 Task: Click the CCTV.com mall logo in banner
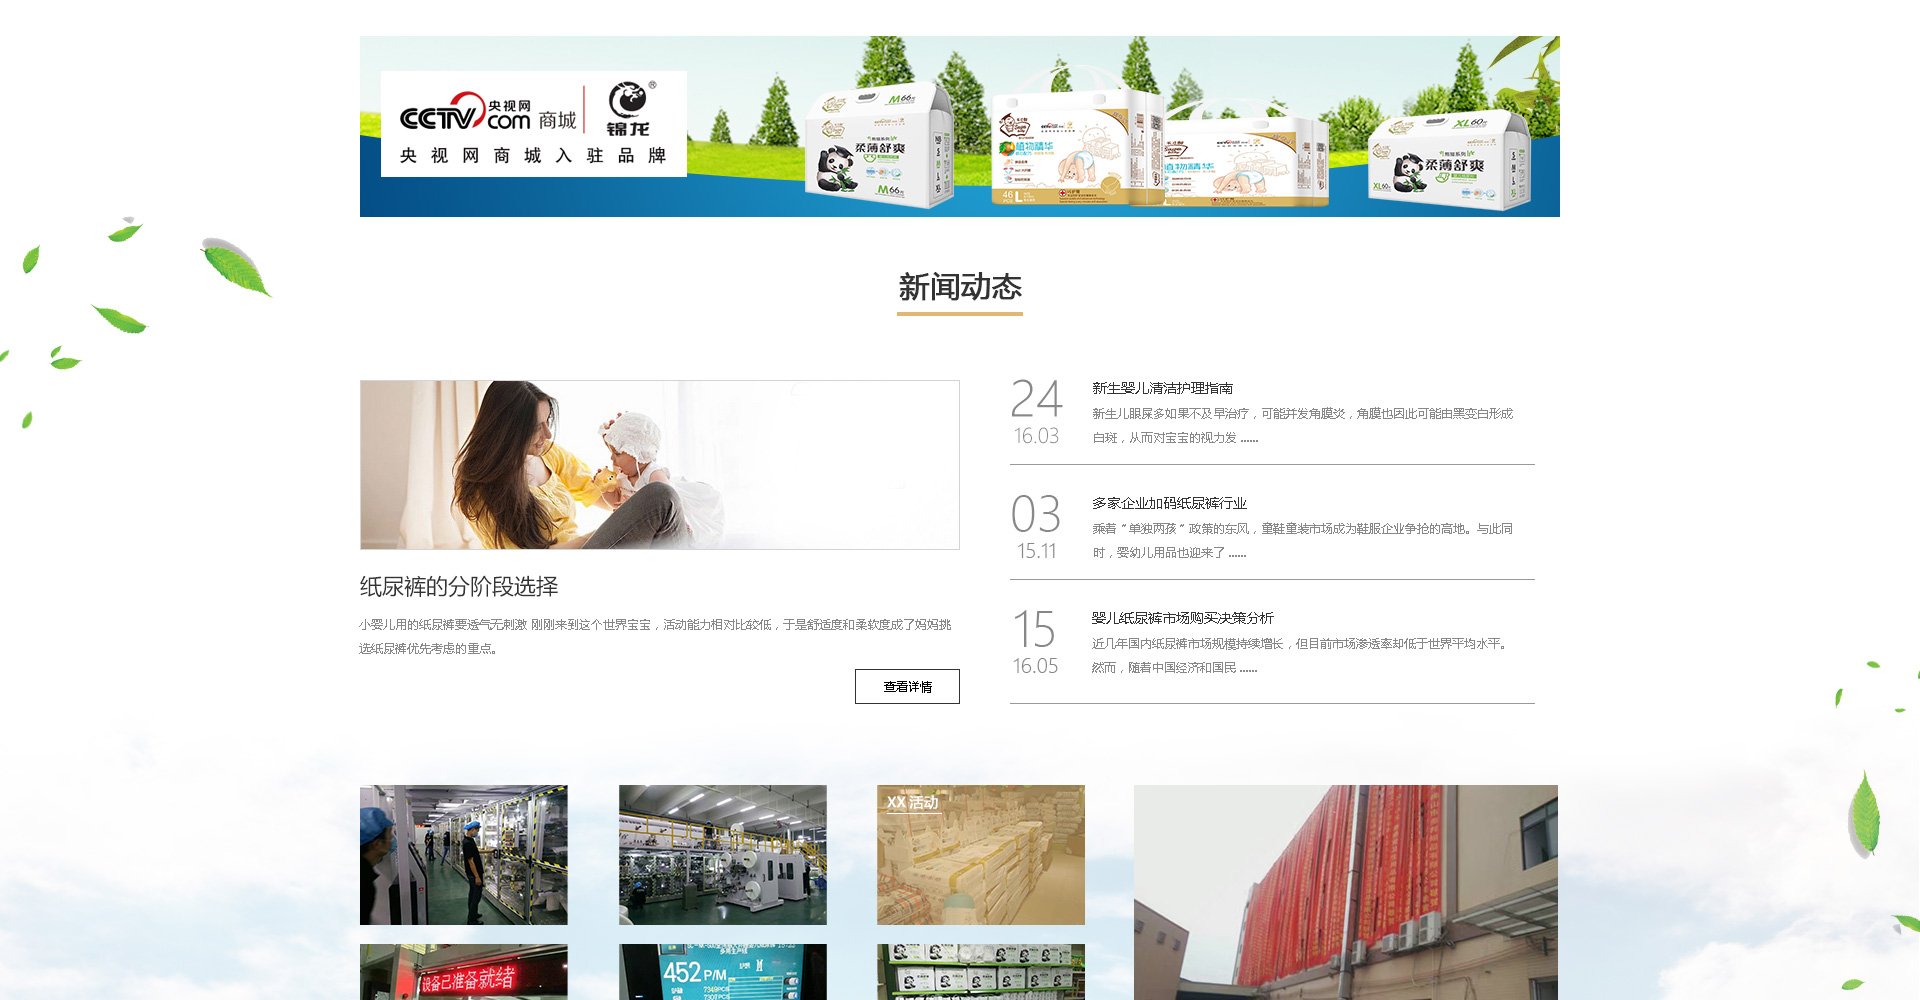tap(488, 114)
